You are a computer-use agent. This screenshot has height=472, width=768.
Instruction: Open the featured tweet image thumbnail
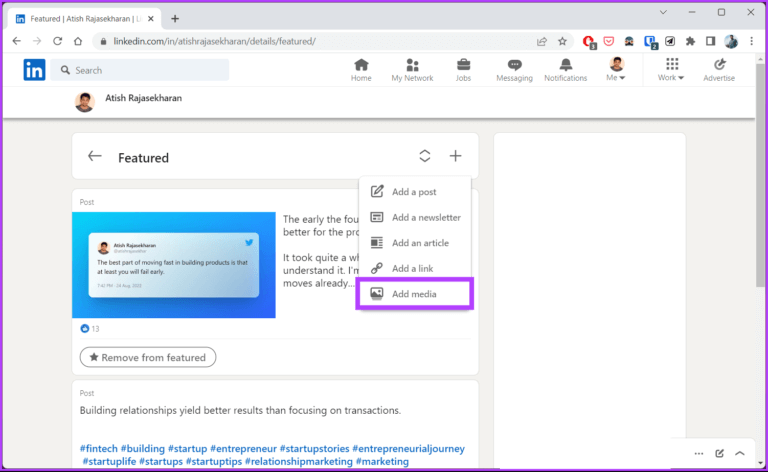tap(174, 265)
